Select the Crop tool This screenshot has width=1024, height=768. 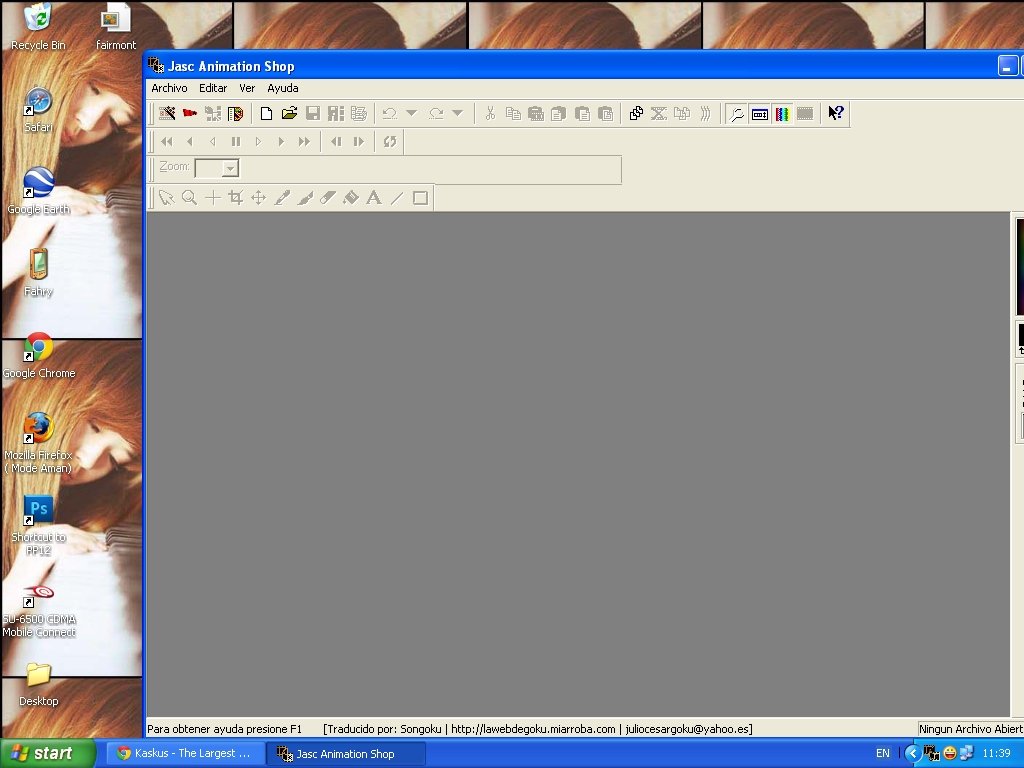236,198
